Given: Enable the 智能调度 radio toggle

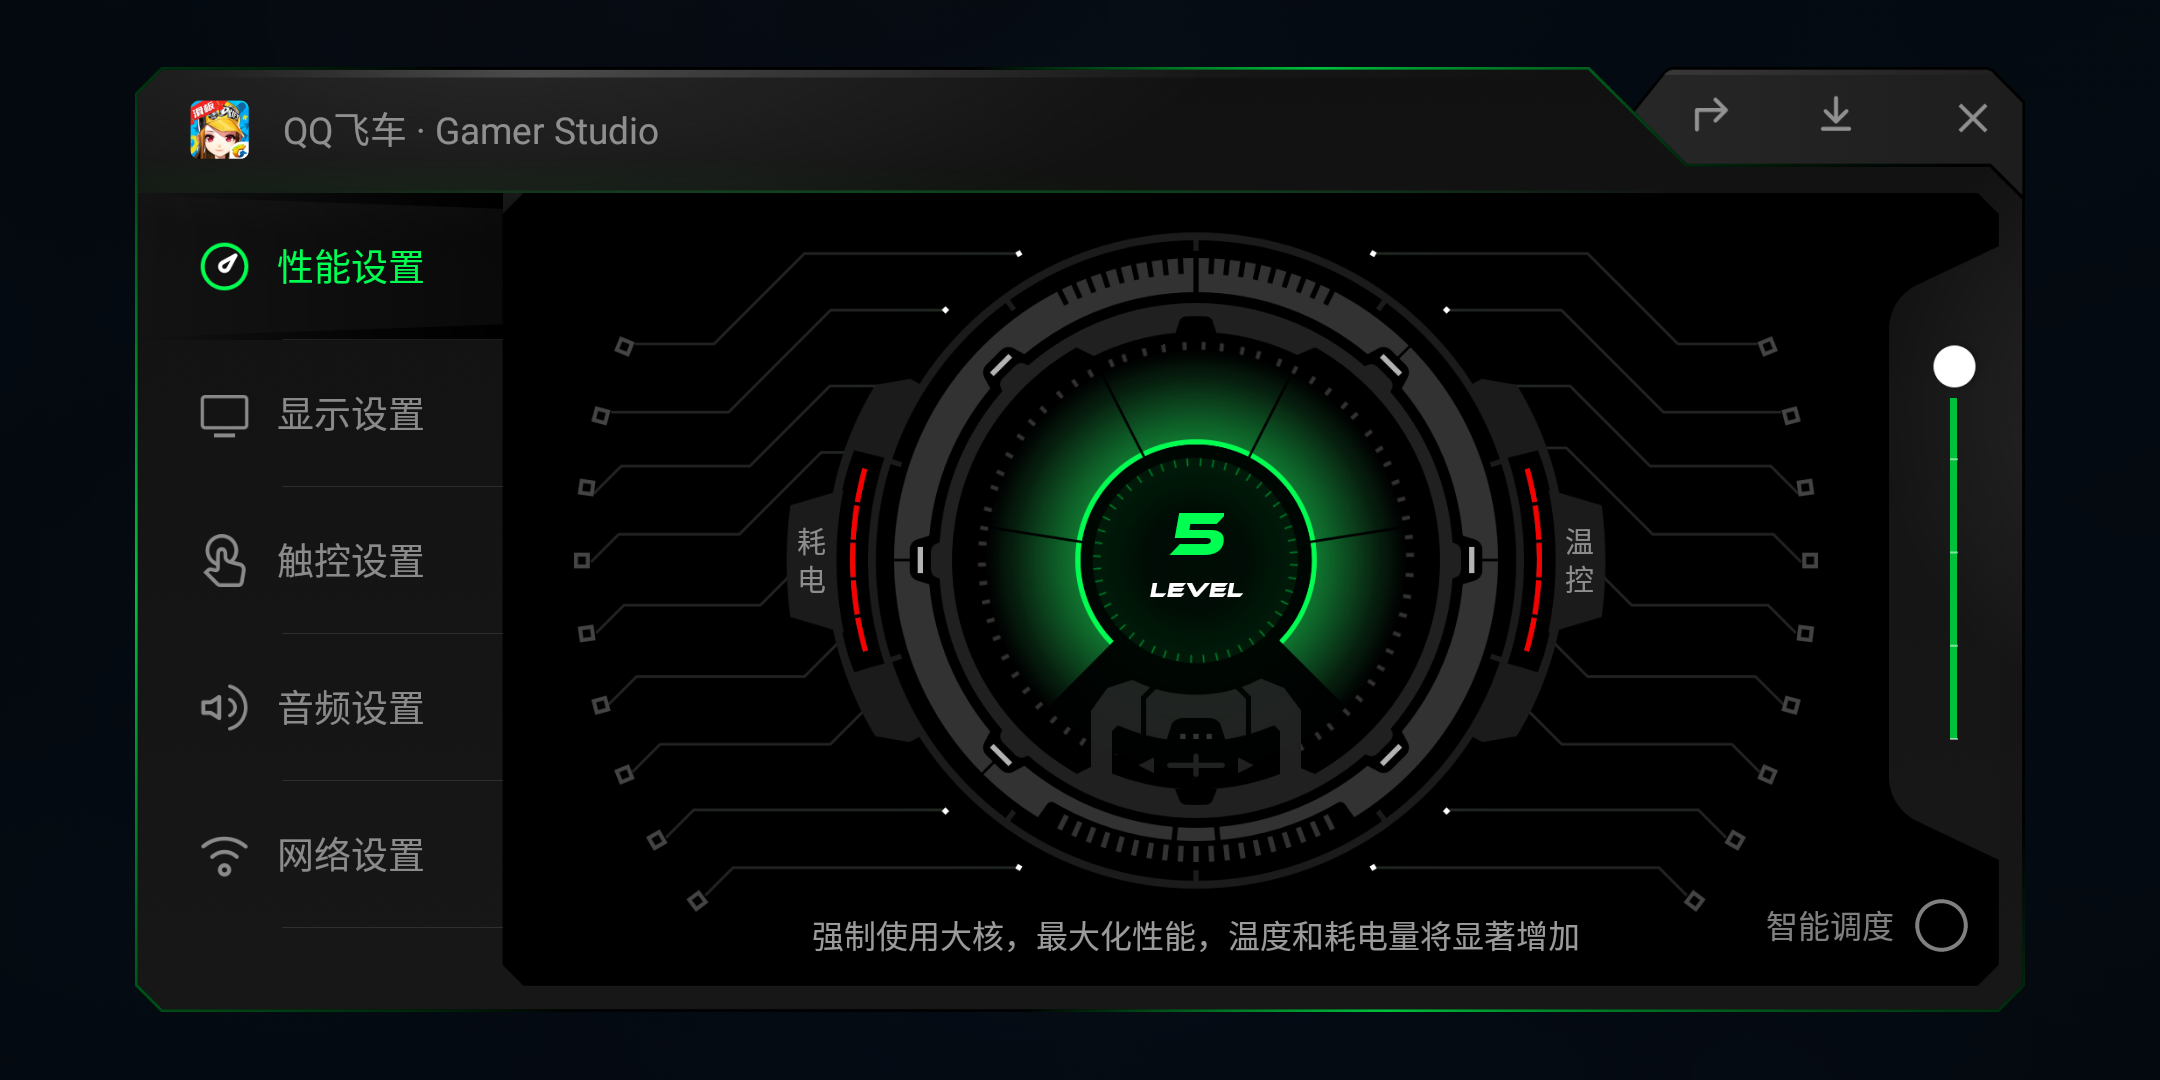Looking at the screenshot, I should point(1941,926).
